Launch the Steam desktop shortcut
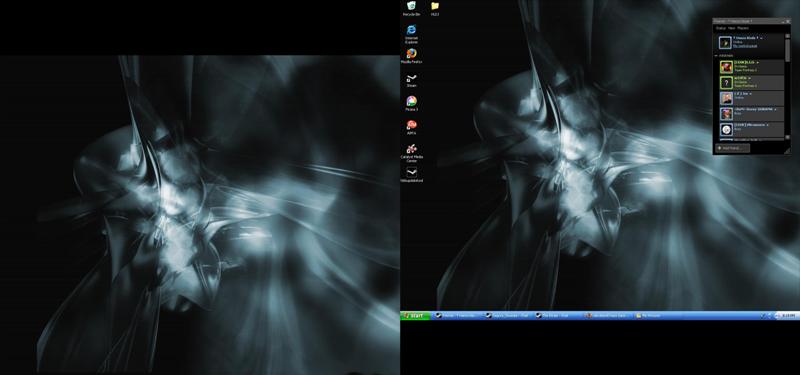Image resolution: width=800 pixels, height=375 pixels. click(411, 81)
